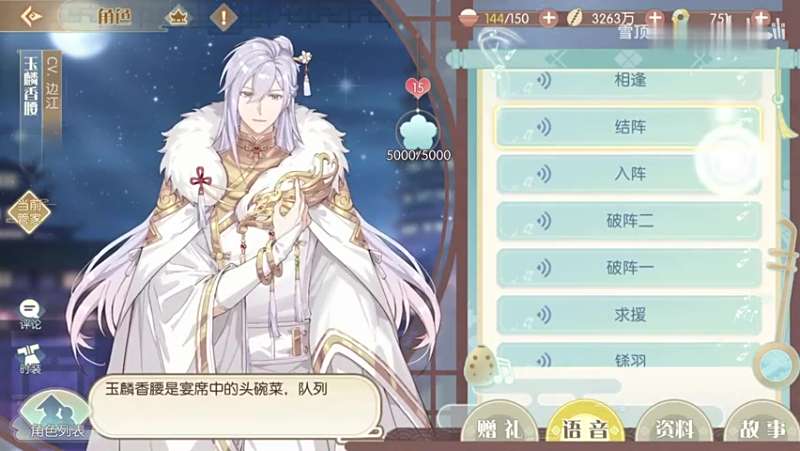Play the 入阵 voice line
800x451 pixels.
pyautogui.click(x=629, y=174)
